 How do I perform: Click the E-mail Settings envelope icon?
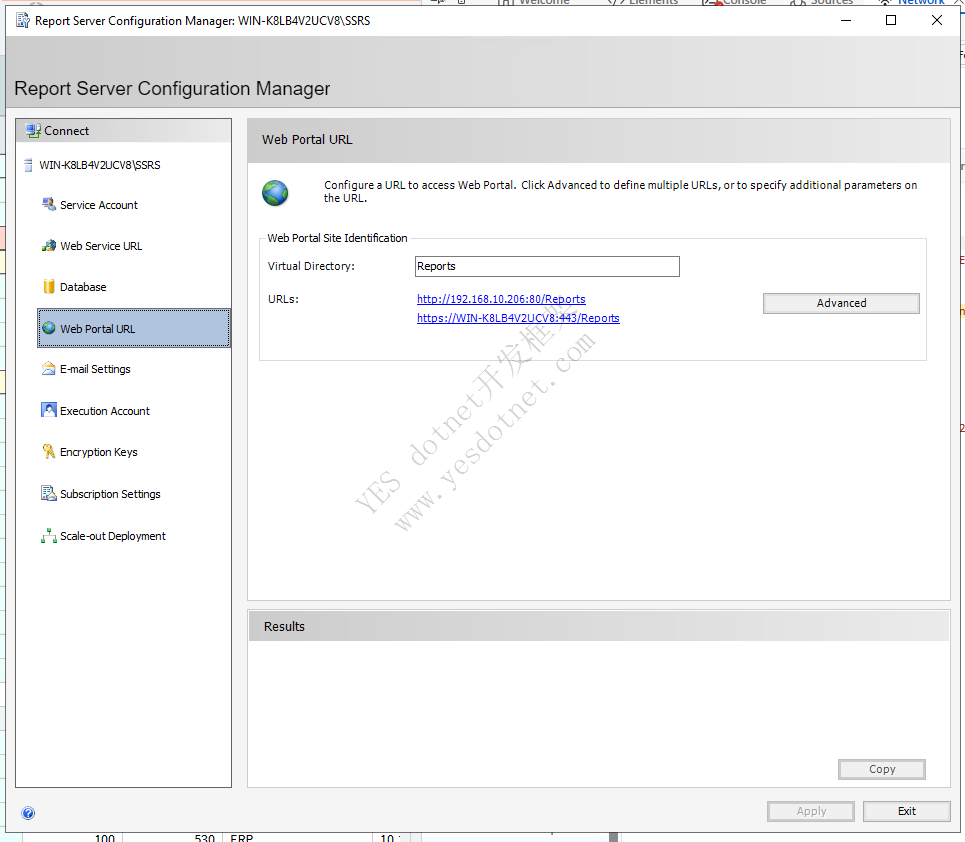click(48, 369)
